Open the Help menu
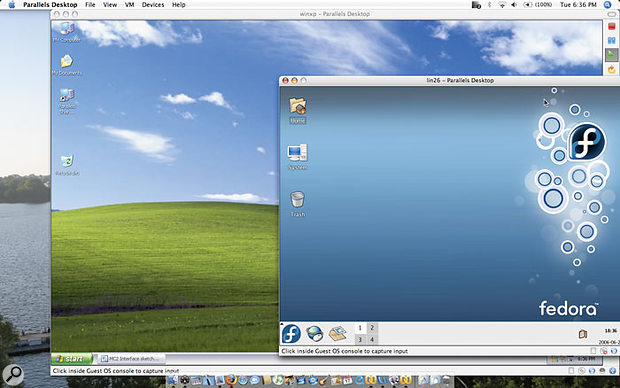This screenshot has width=620, height=388. coord(178,5)
